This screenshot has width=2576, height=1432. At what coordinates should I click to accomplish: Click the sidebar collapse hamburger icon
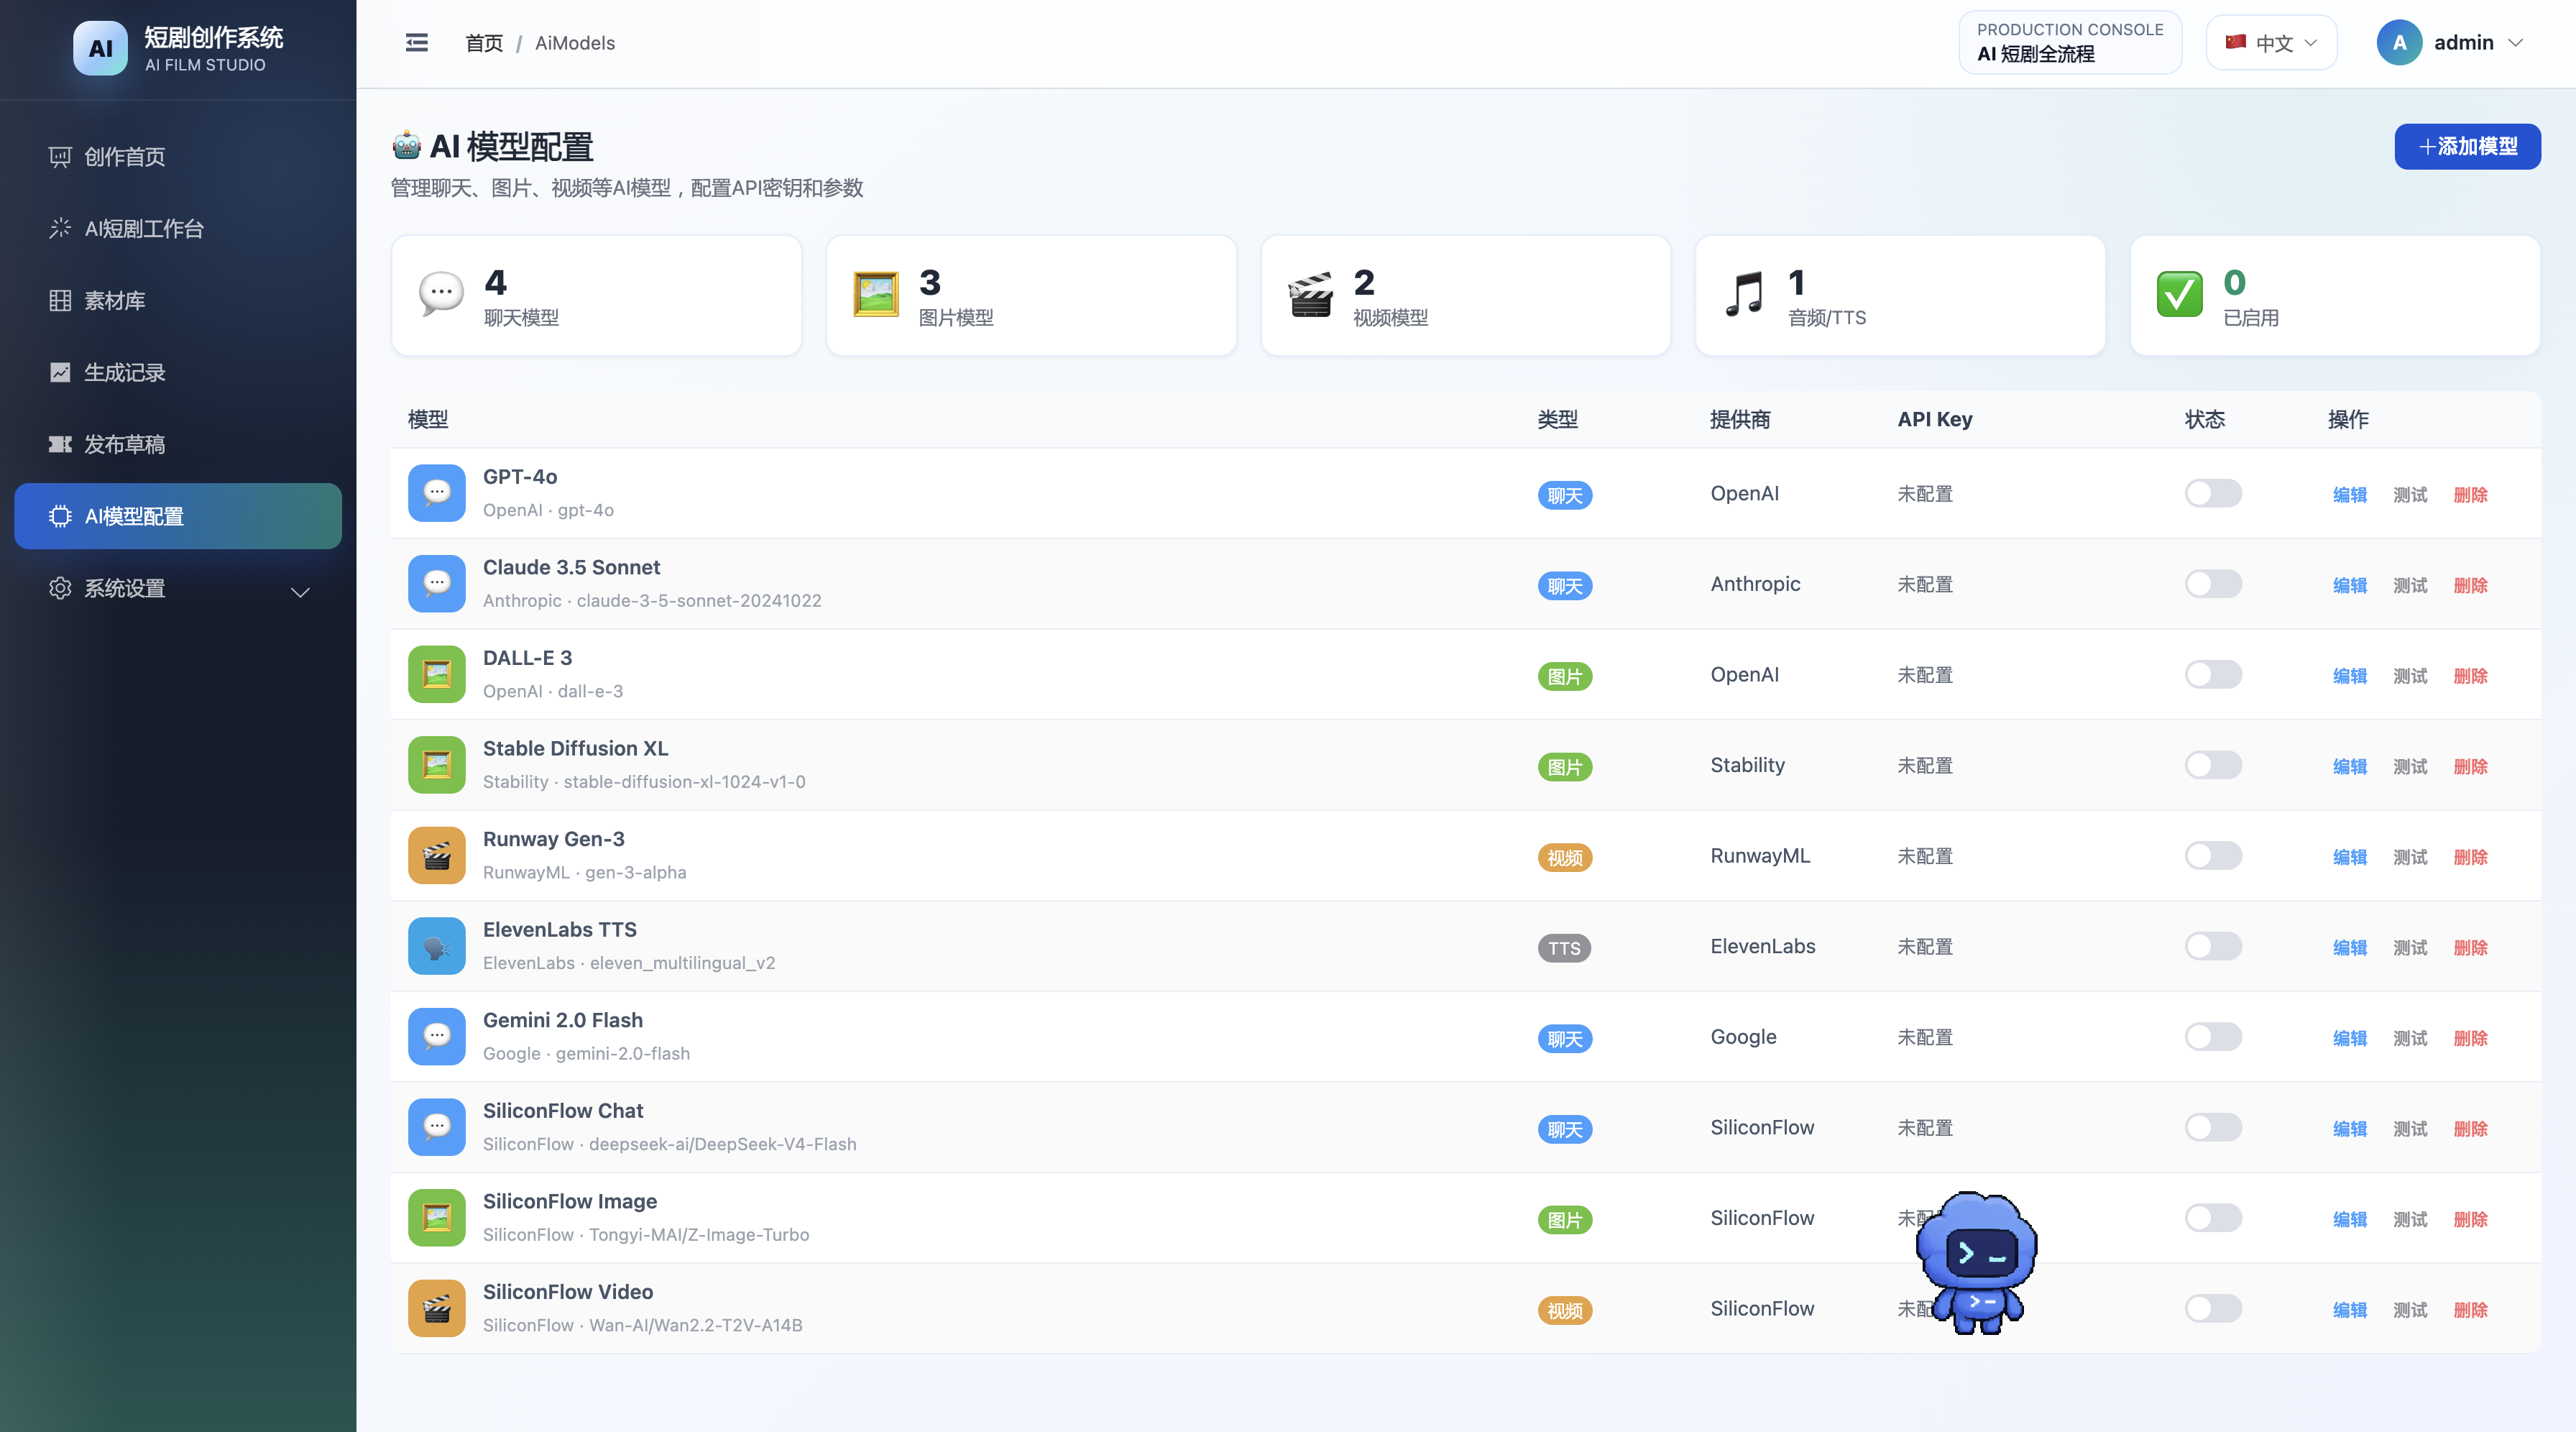click(x=416, y=43)
